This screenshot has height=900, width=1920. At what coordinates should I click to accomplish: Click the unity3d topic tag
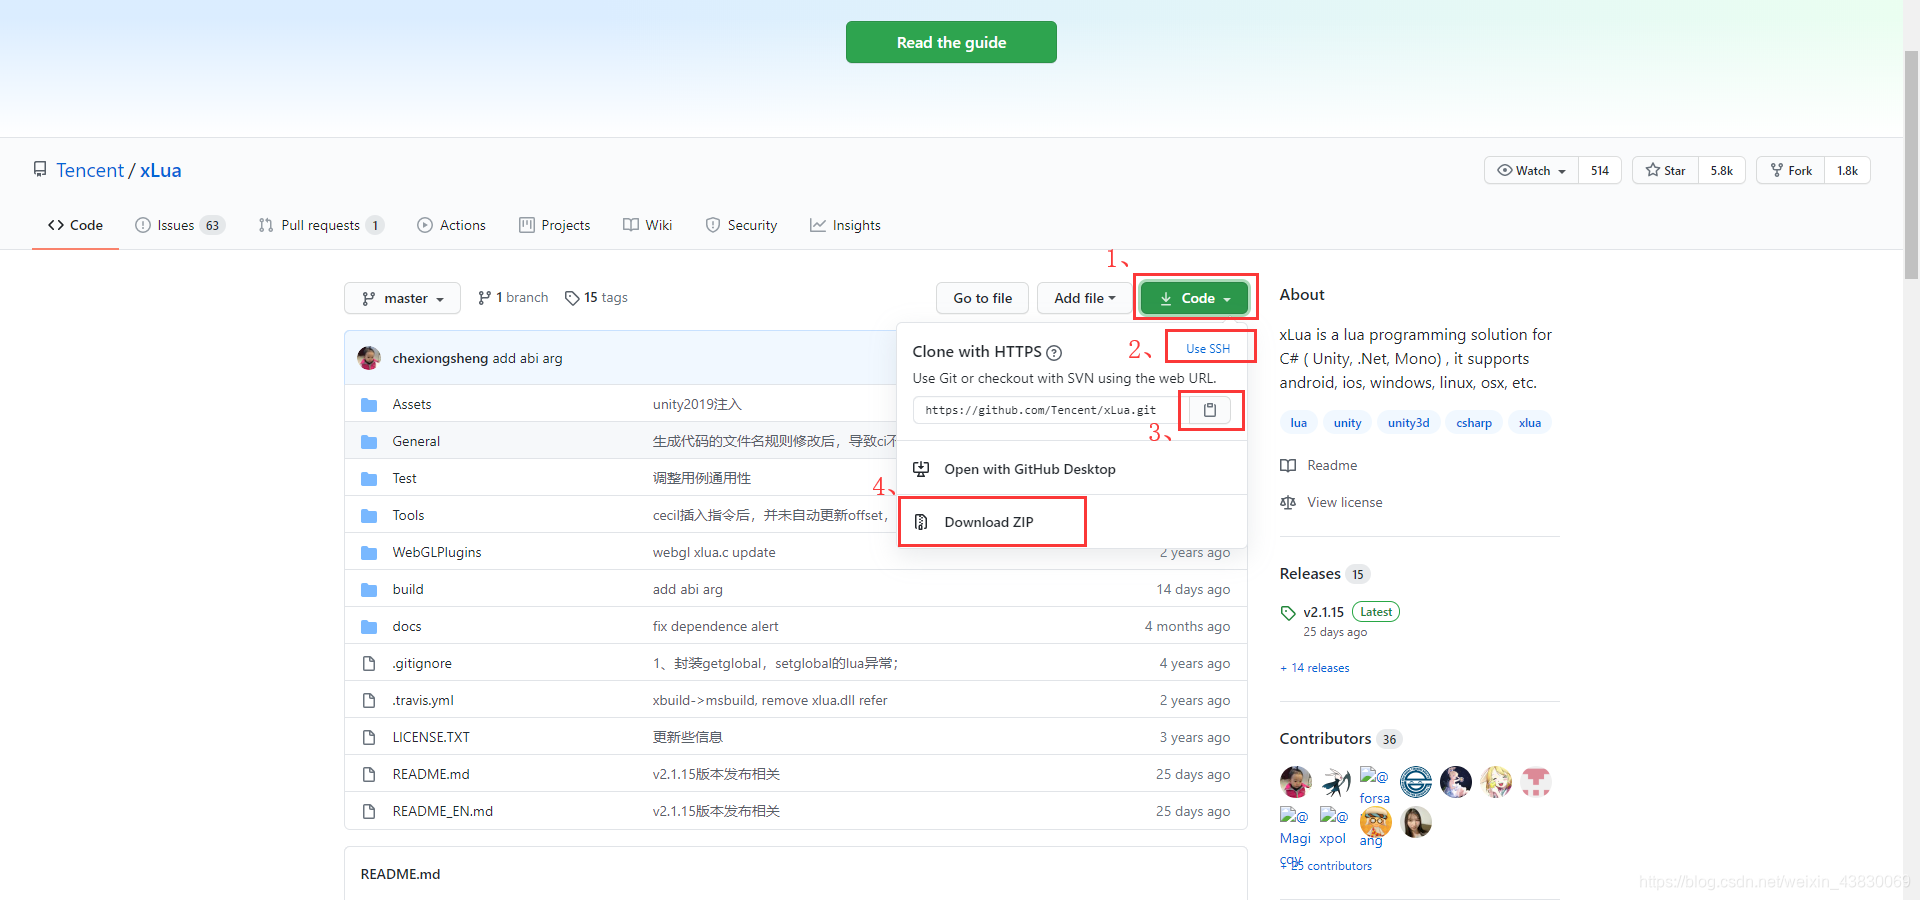pos(1408,423)
